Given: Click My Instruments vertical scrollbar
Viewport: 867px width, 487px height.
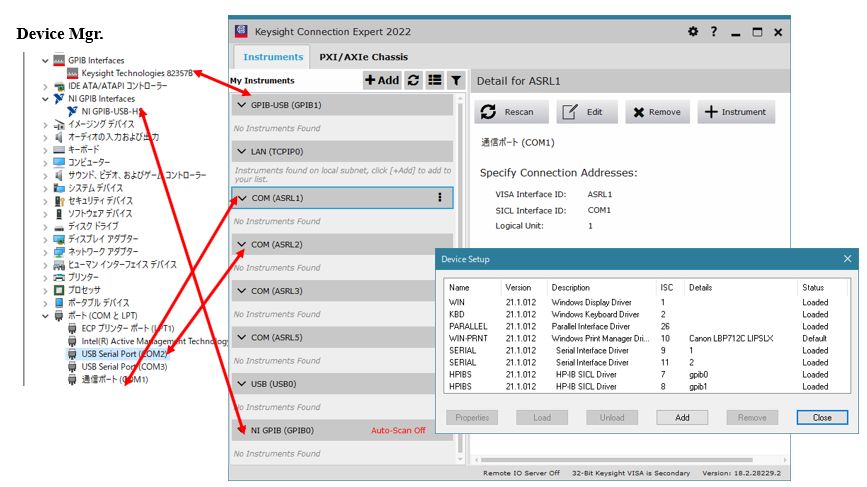Looking at the screenshot, I should (x=460, y=278).
